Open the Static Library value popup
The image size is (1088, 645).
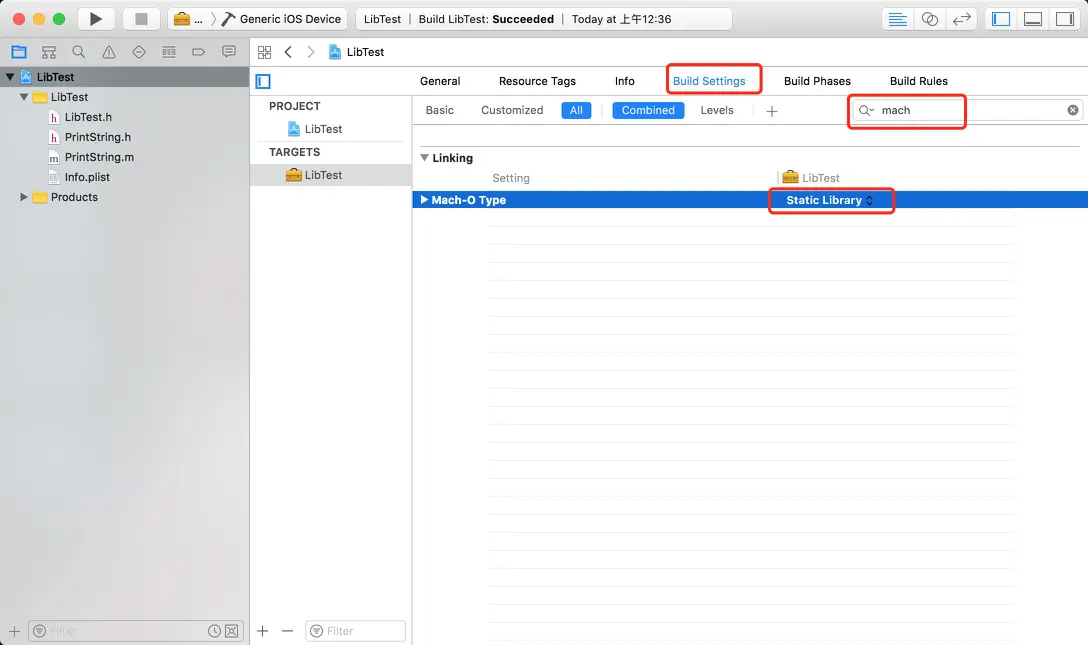click(830, 200)
